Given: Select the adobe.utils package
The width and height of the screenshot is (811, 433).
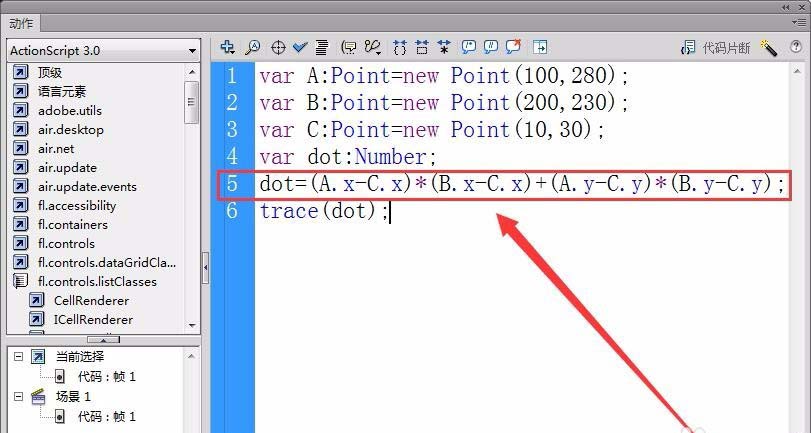Looking at the screenshot, I should click(70, 111).
